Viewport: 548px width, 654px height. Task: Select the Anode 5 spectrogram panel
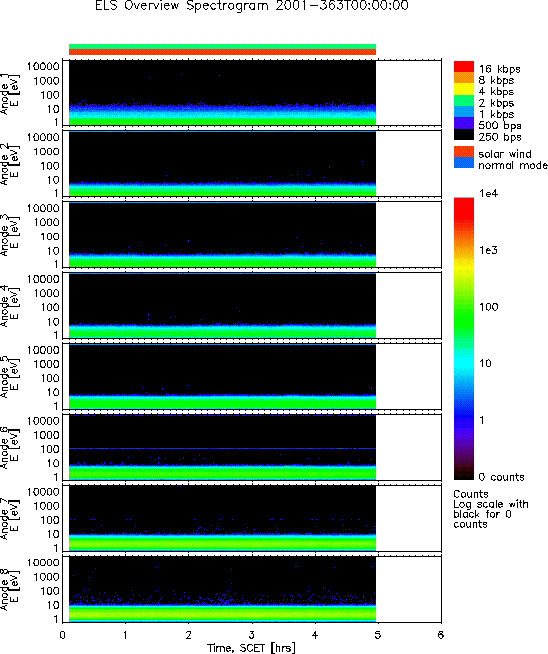(x=252, y=376)
